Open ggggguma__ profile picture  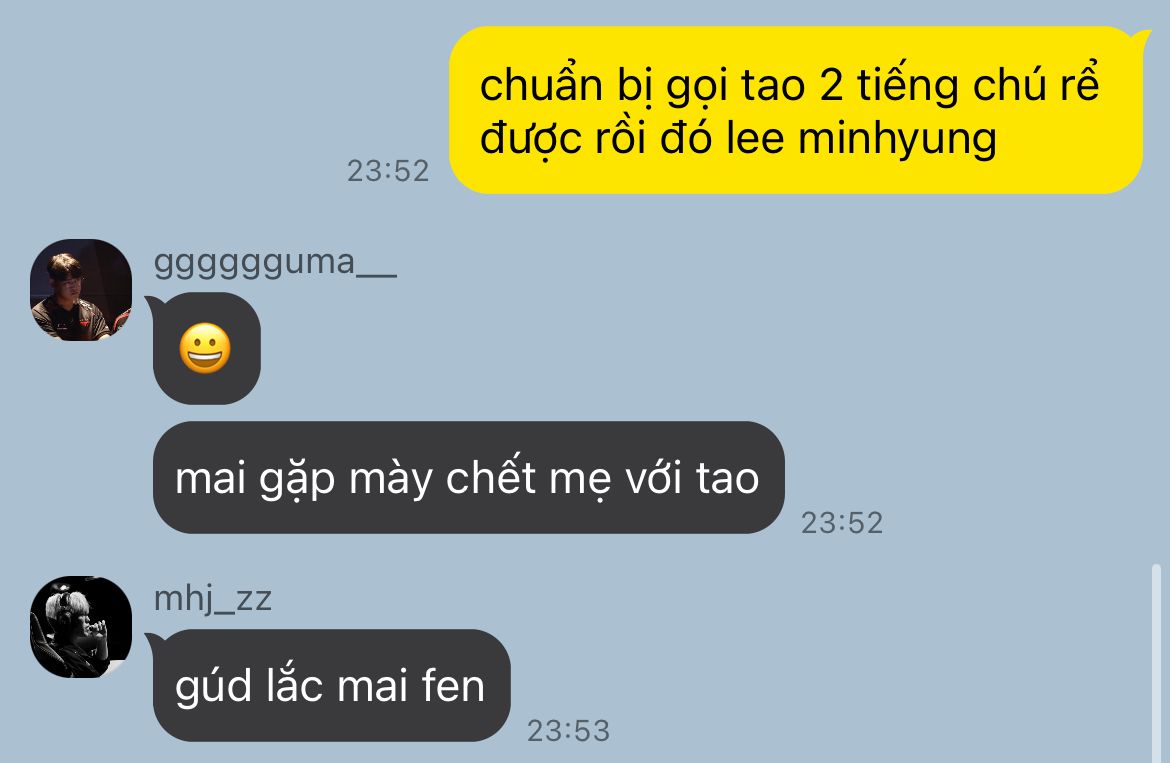[x=81, y=289]
